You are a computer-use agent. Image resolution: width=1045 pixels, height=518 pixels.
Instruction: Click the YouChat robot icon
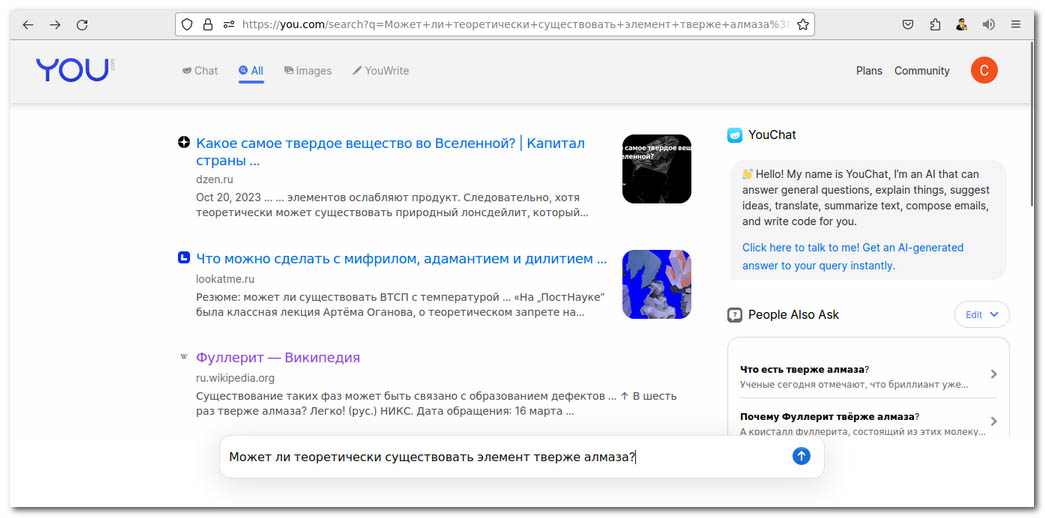tap(734, 135)
